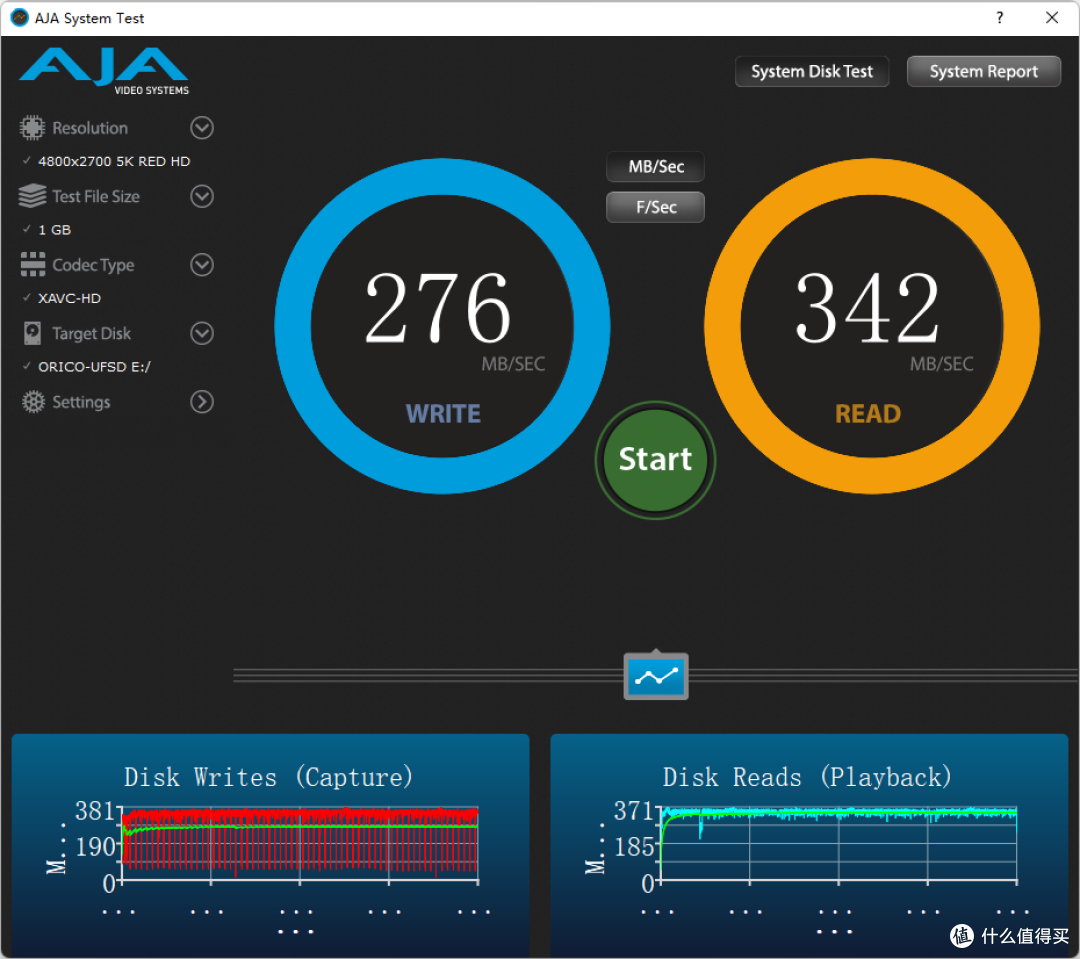The image size is (1080, 959).
Task: Click the Test File Size label
Action: (96, 196)
